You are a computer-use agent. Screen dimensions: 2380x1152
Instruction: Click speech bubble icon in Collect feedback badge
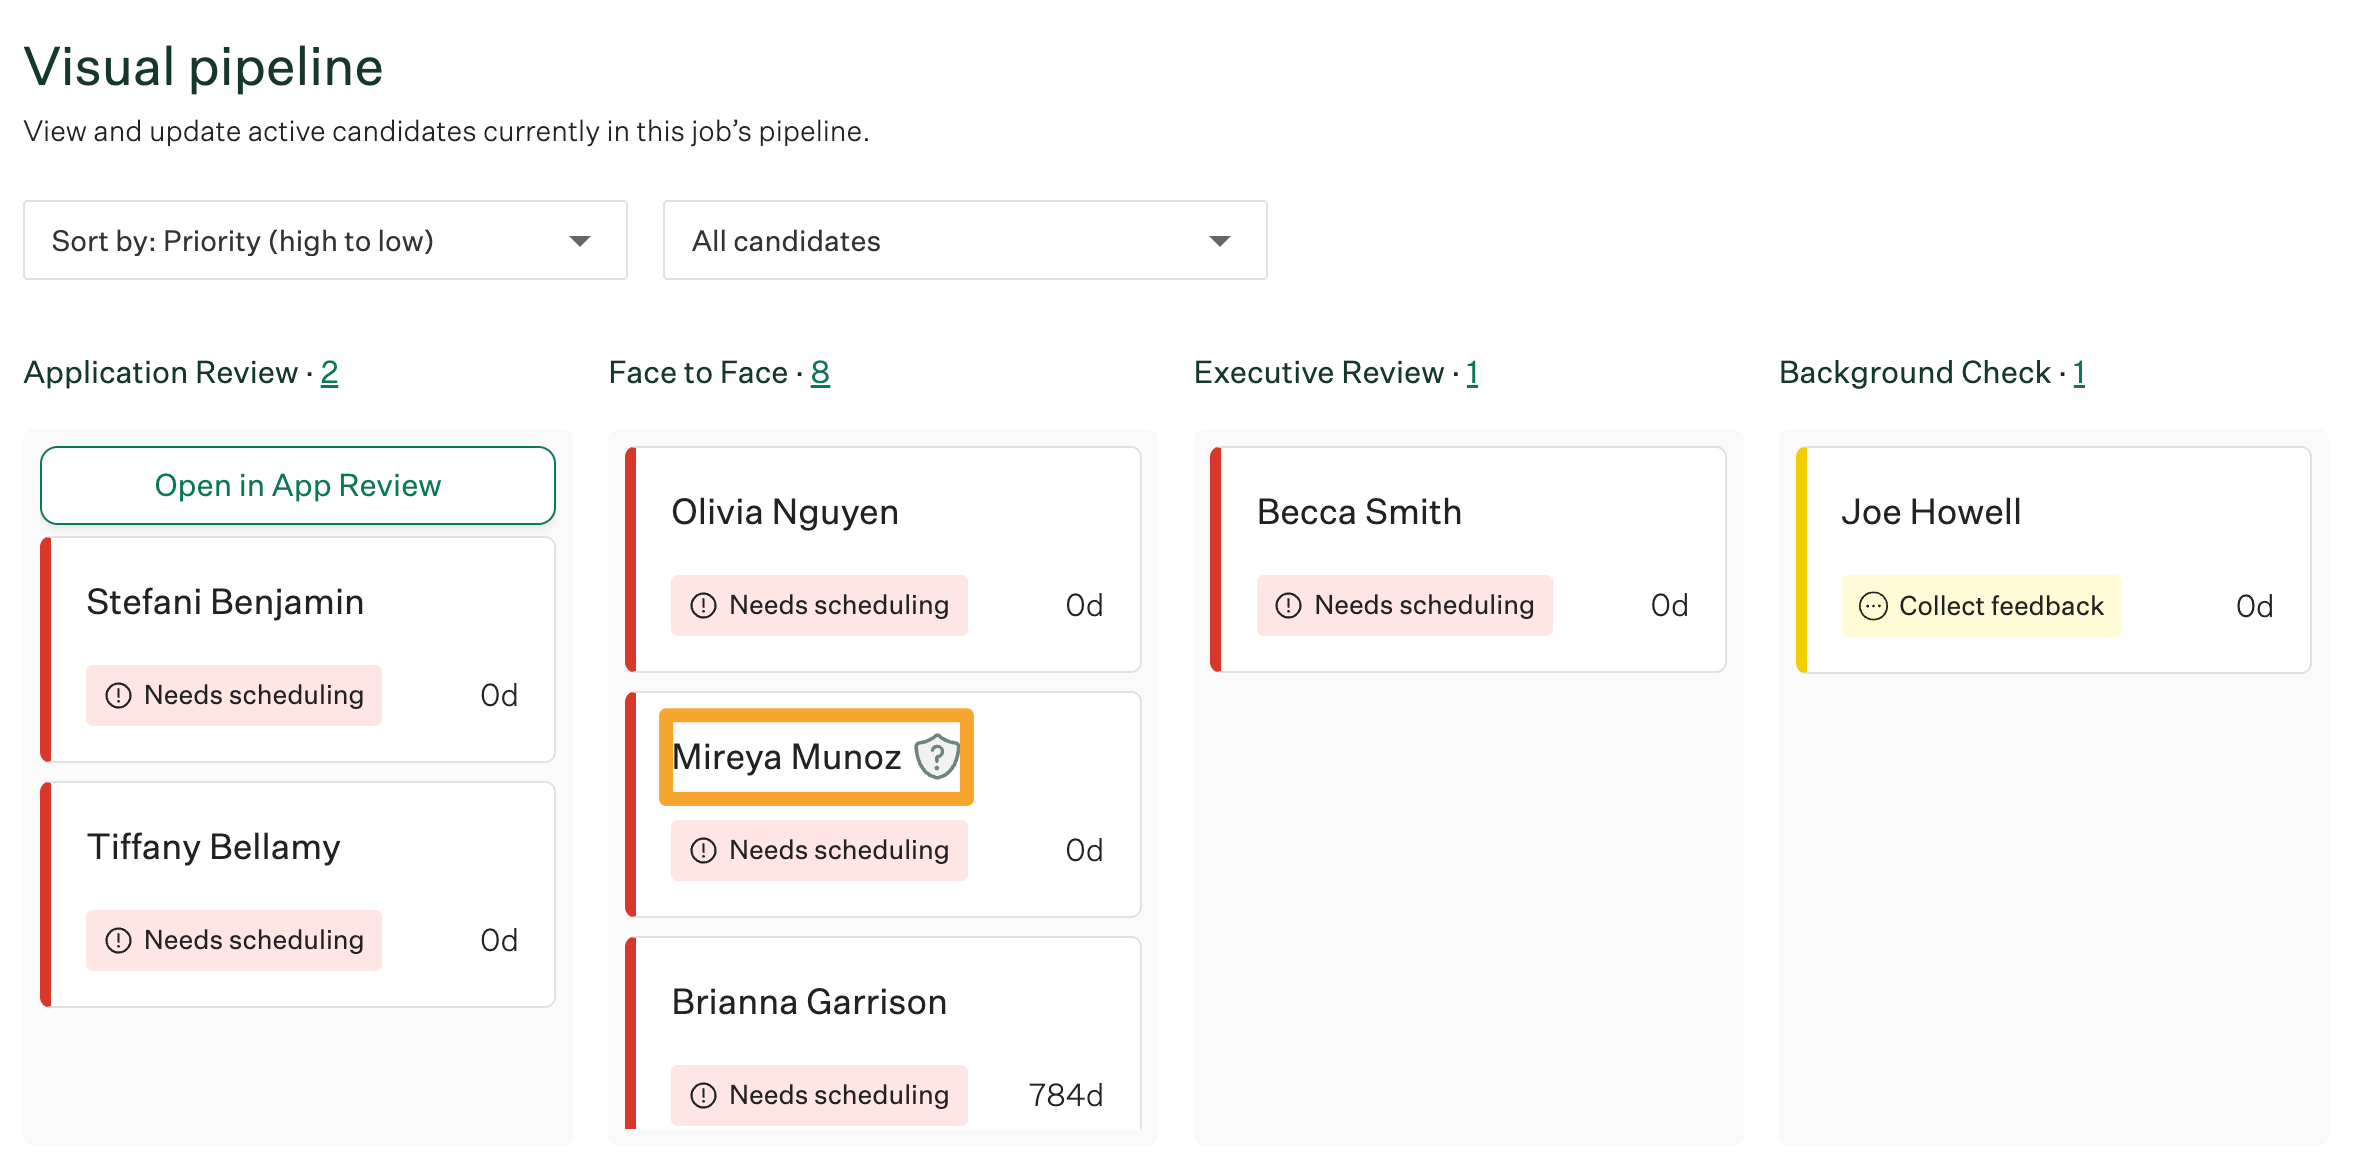(x=1873, y=606)
